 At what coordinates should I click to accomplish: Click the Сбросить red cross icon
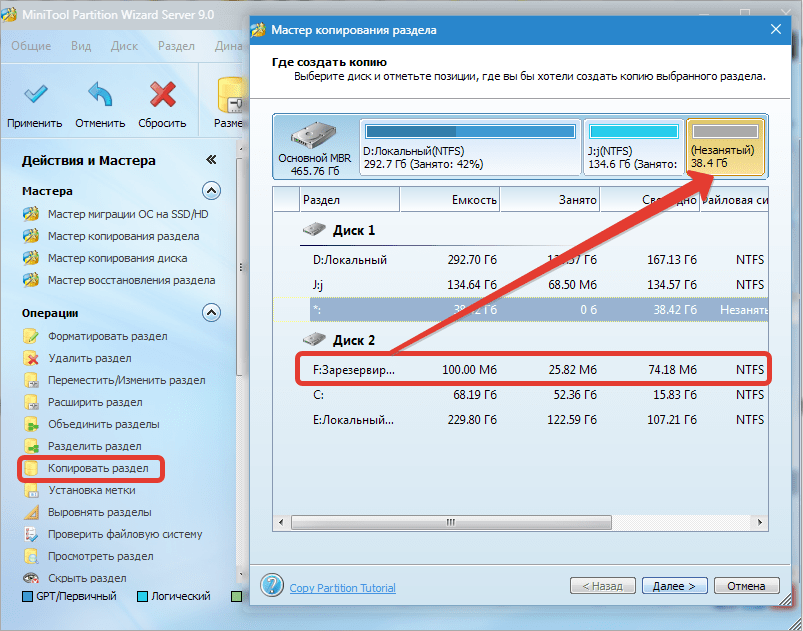coord(162,94)
